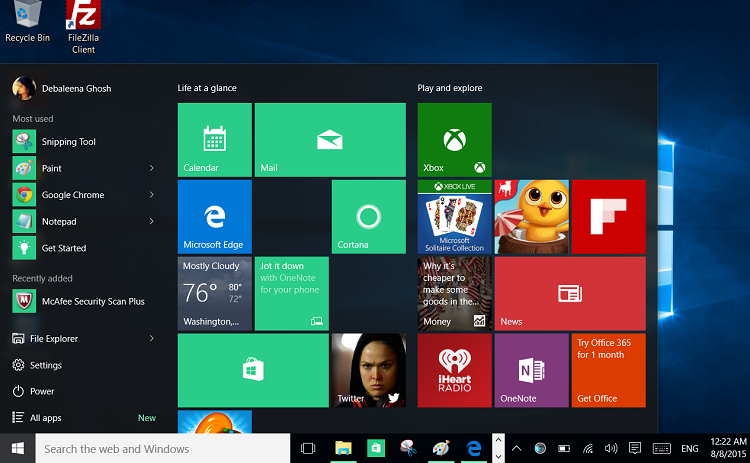Open Snipping Tool from Most used
This screenshot has width=750, height=463.
pos(84,142)
